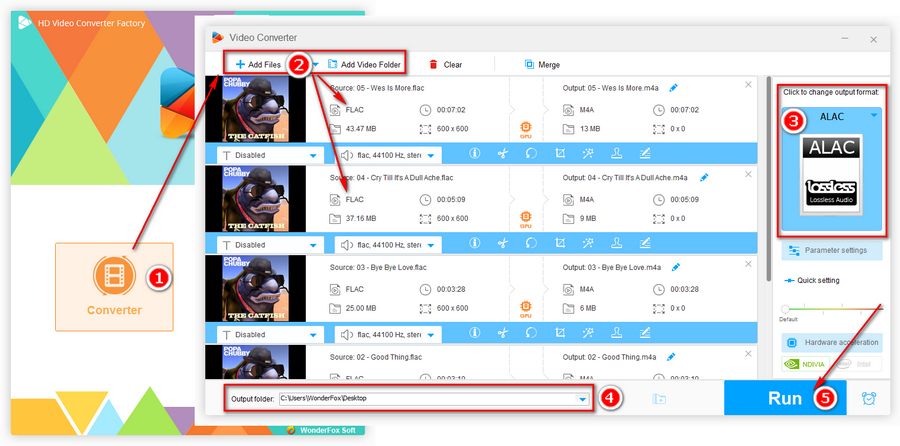The width and height of the screenshot is (900, 446).
Task: Open file info for Cry Till It's A Dull Ache
Action: point(475,243)
